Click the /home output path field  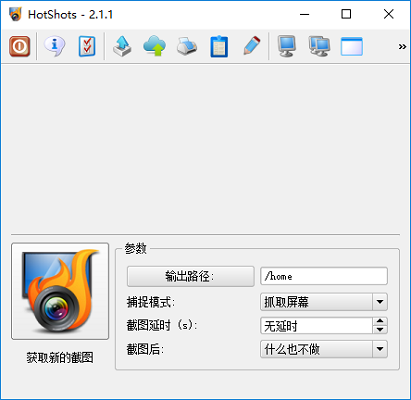coord(324,276)
